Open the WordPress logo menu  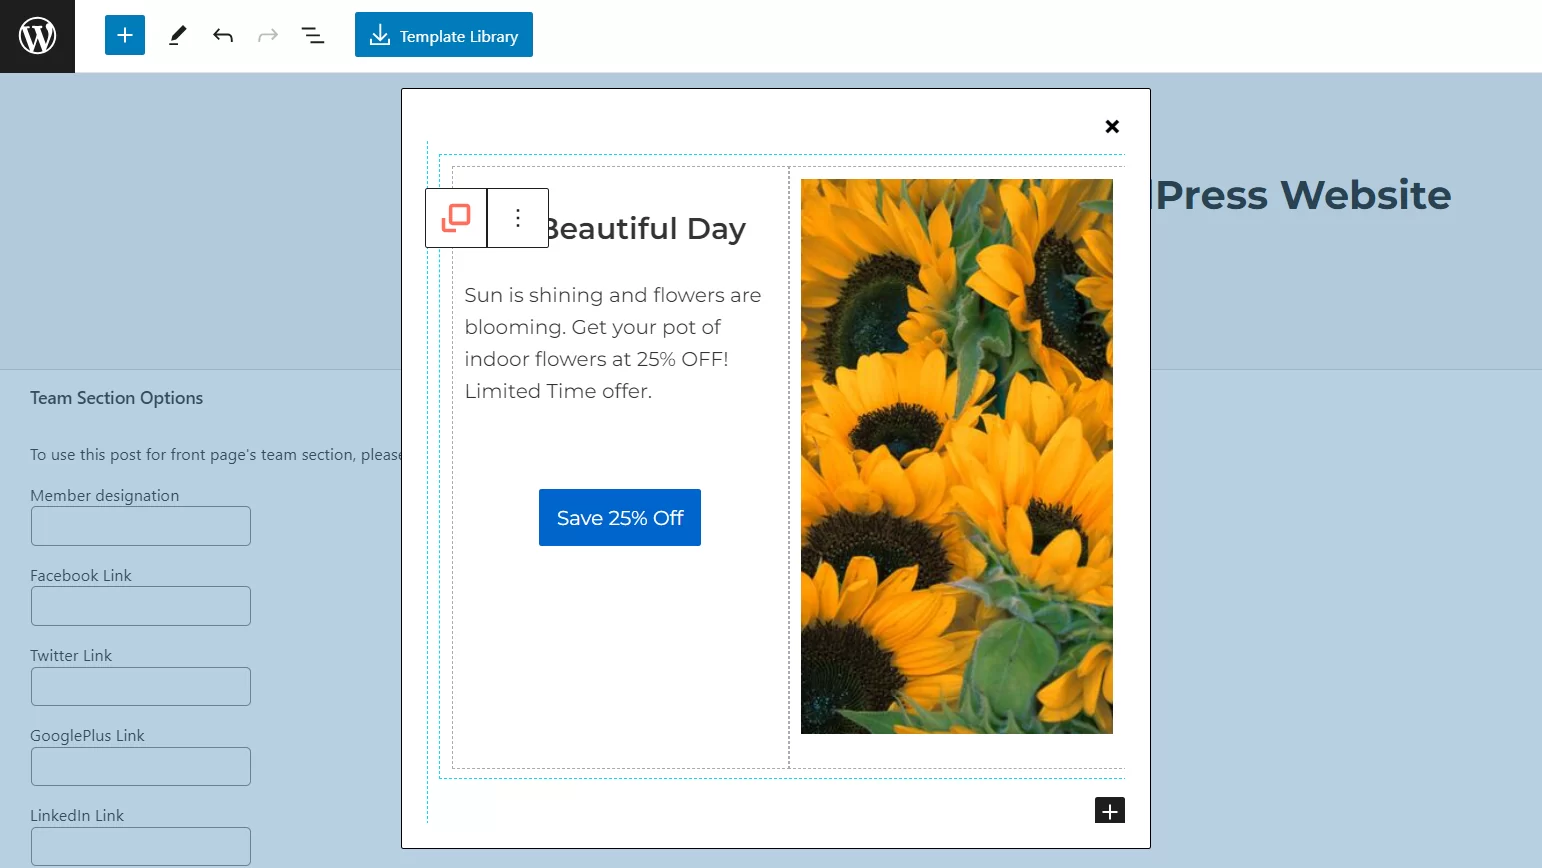click(37, 36)
